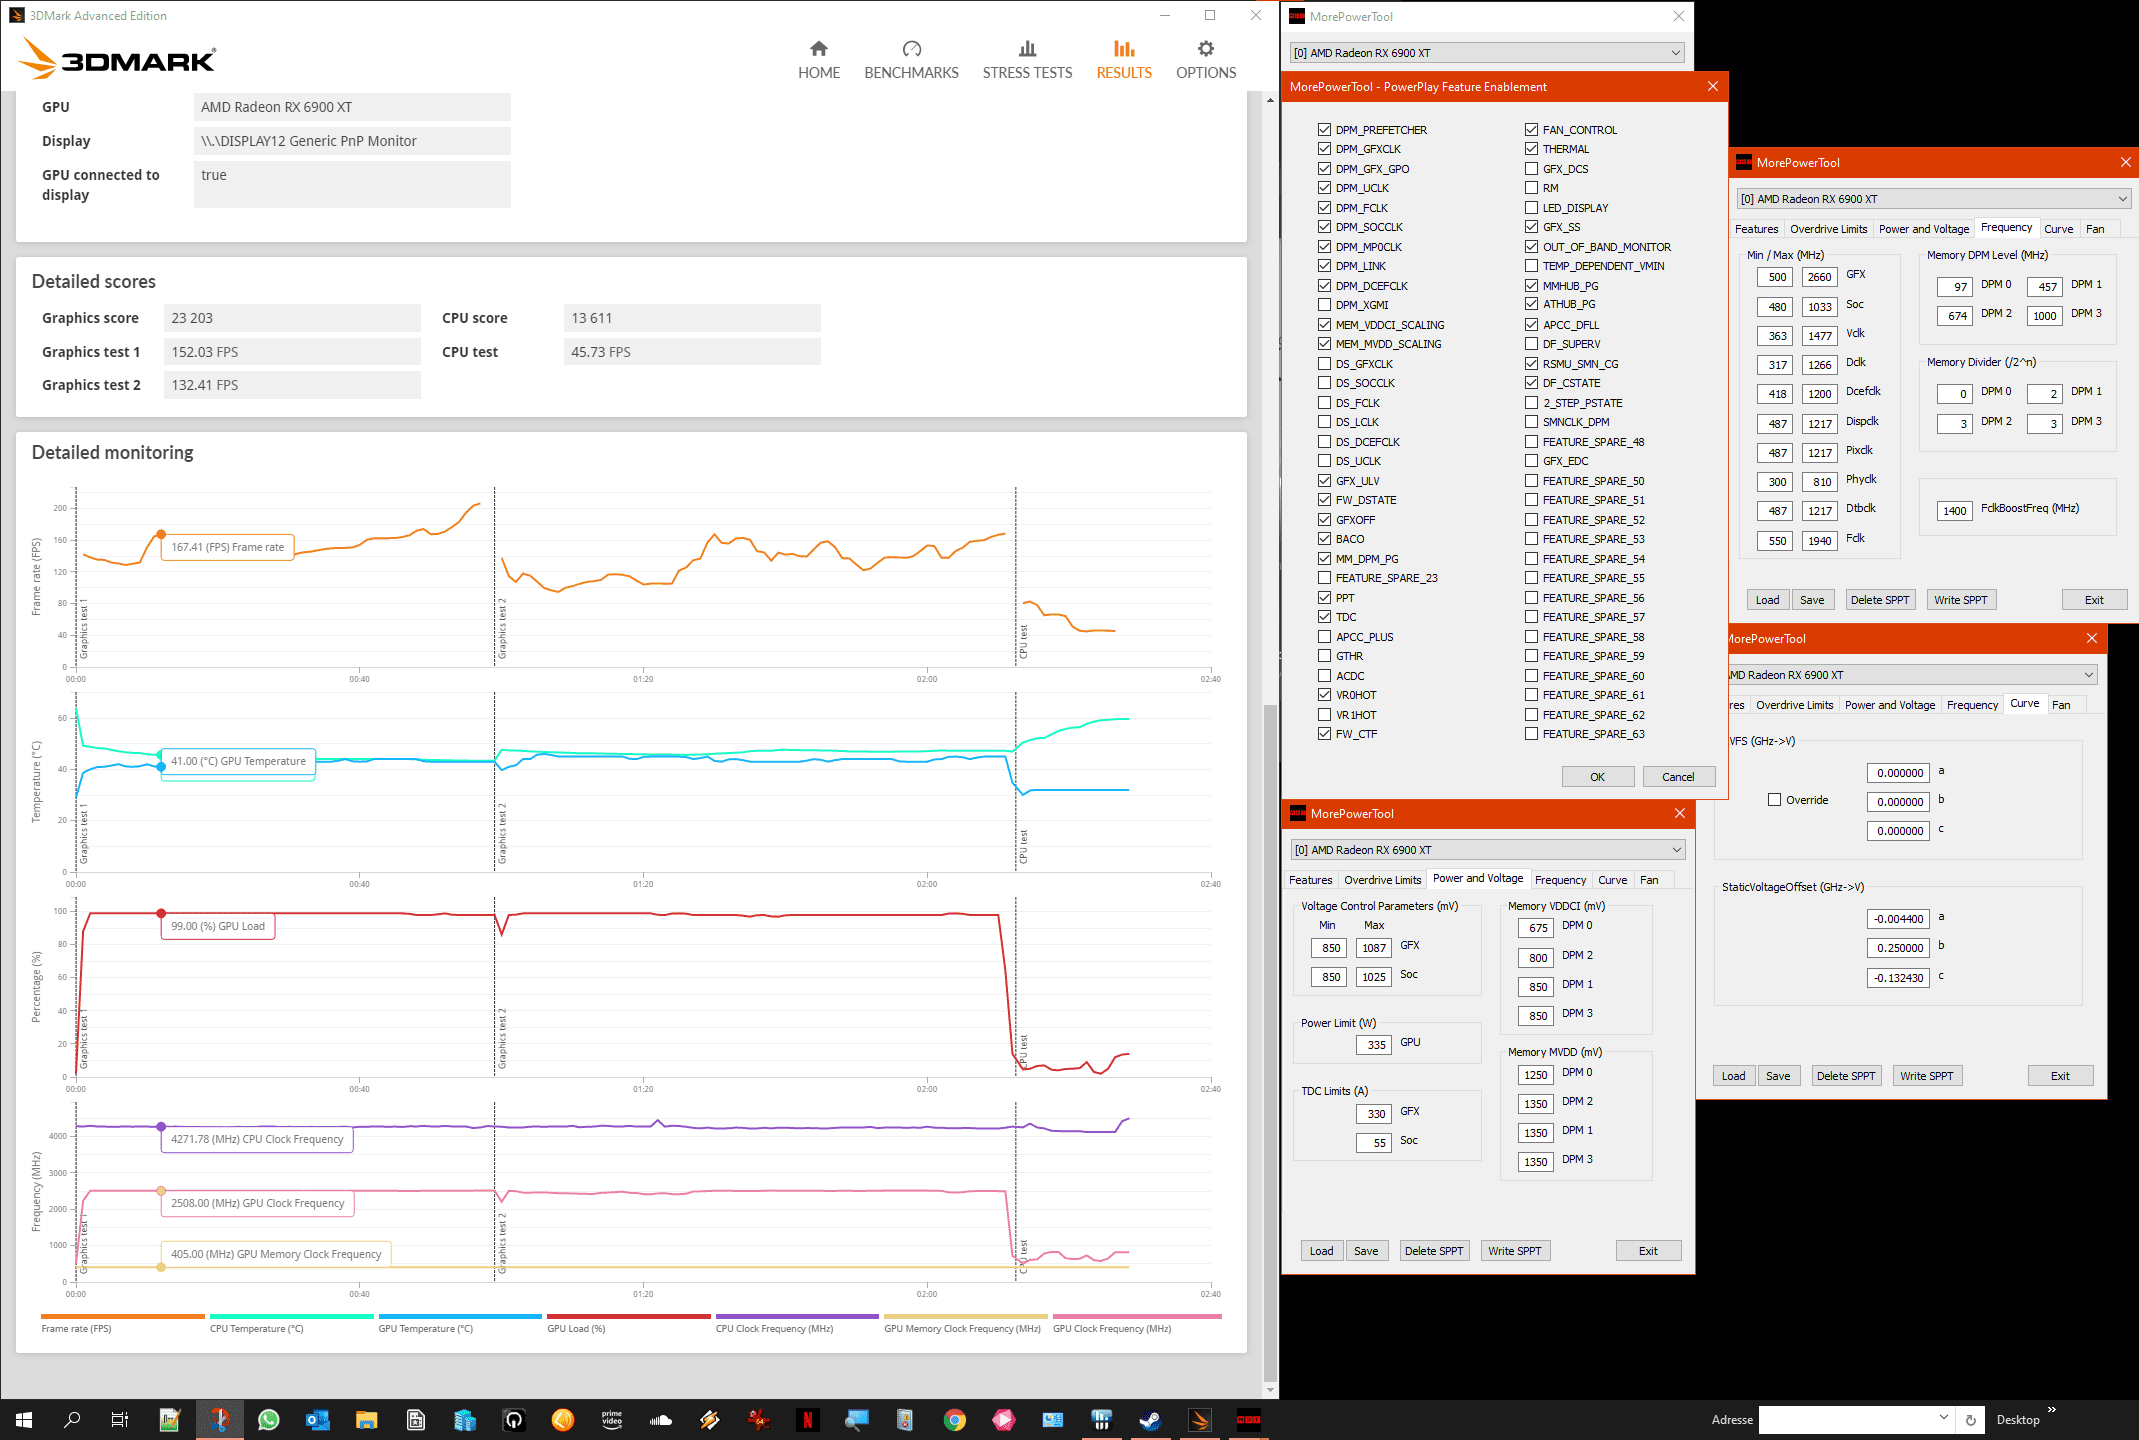Open the Windows Start menu

(x=24, y=1419)
